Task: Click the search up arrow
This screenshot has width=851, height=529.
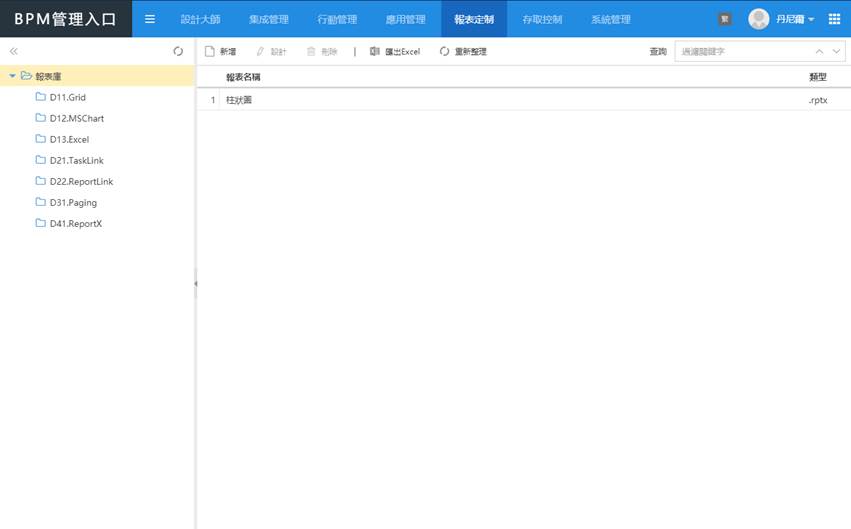Action: (819, 52)
